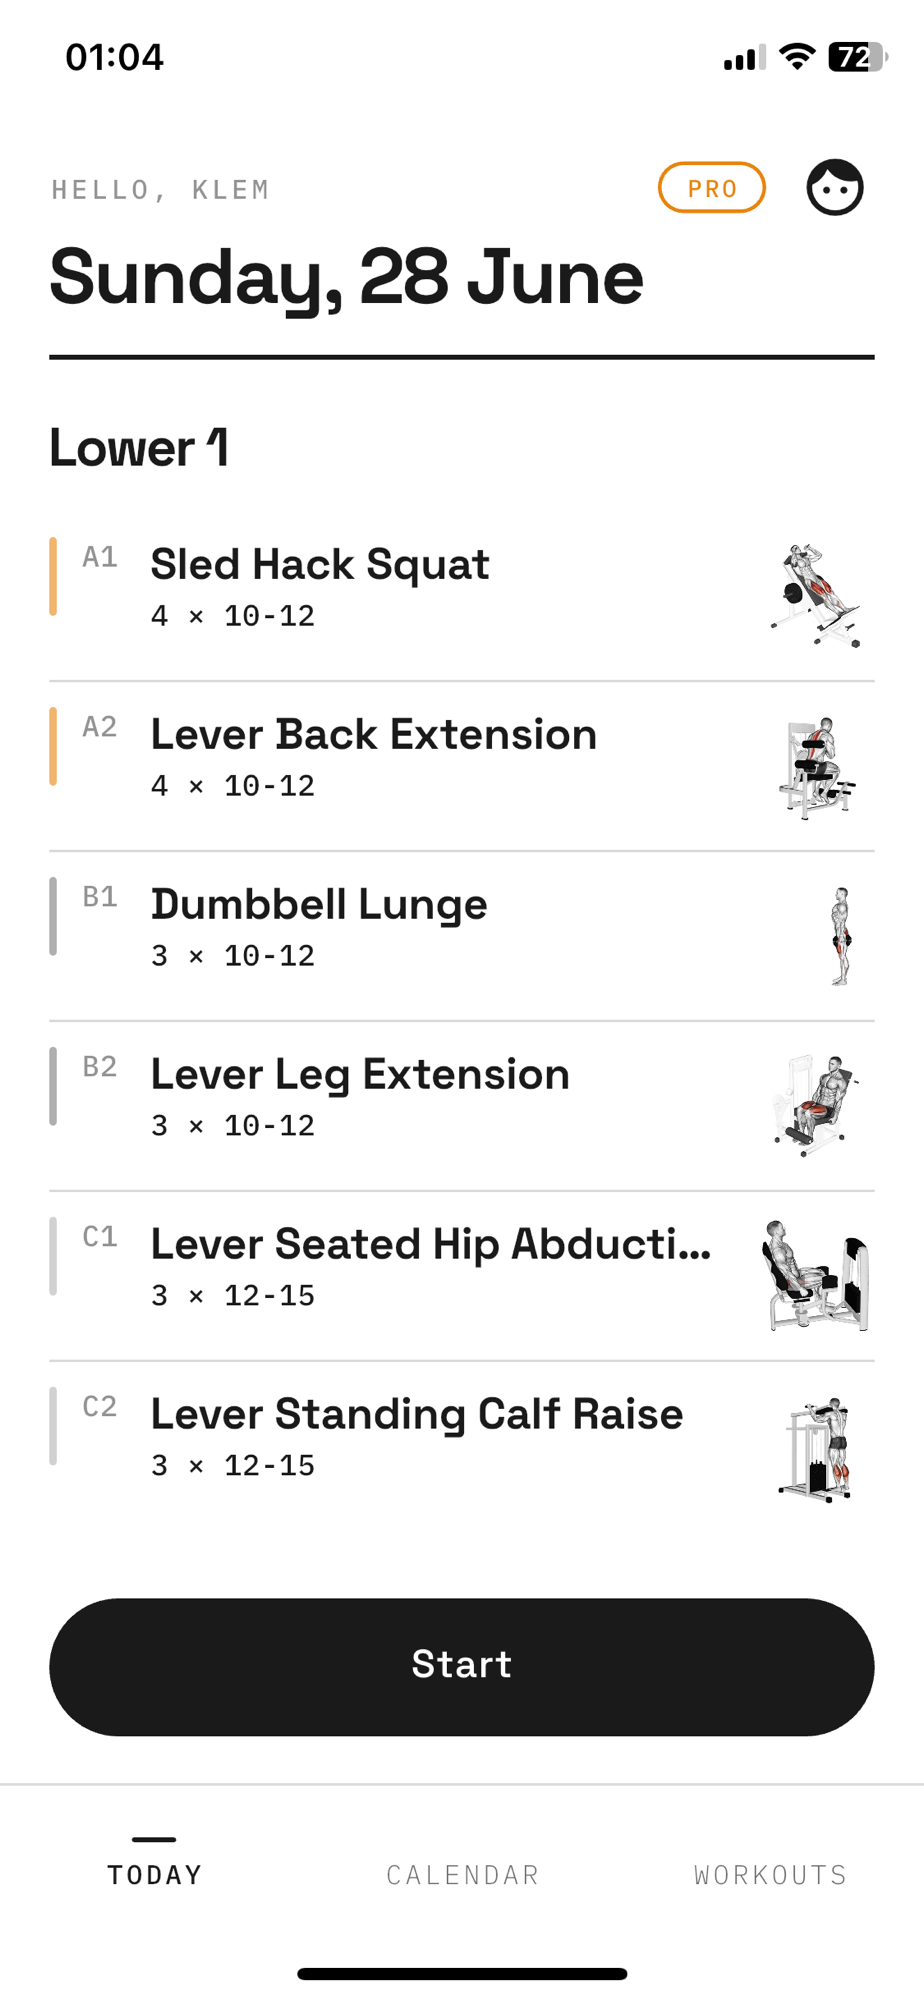Open Sled Hack Squat exercise illustration

coord(816,596)
